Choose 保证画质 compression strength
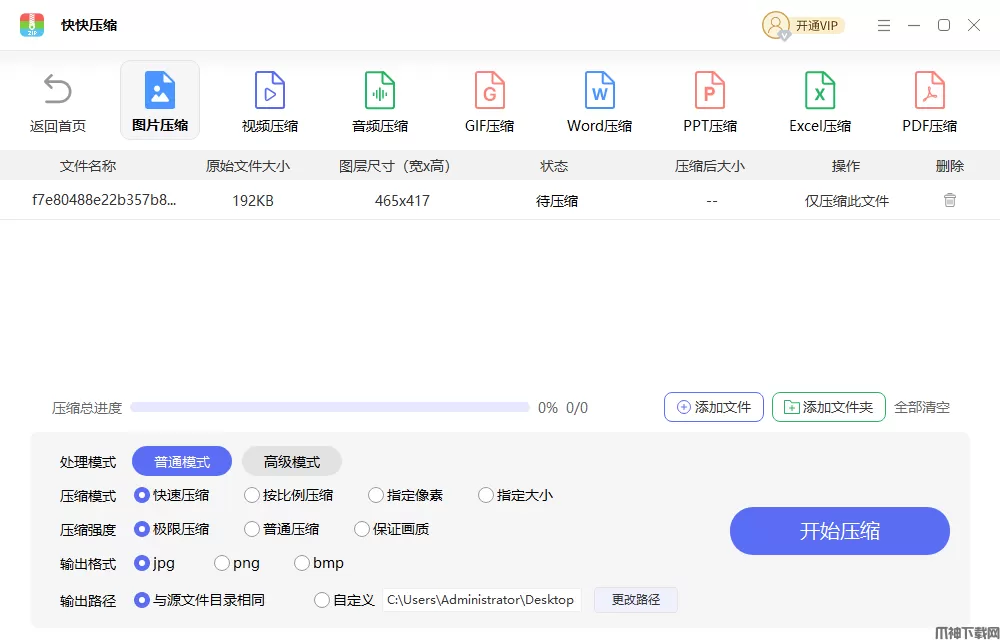The image size is (1000, 640). [362, 529]
